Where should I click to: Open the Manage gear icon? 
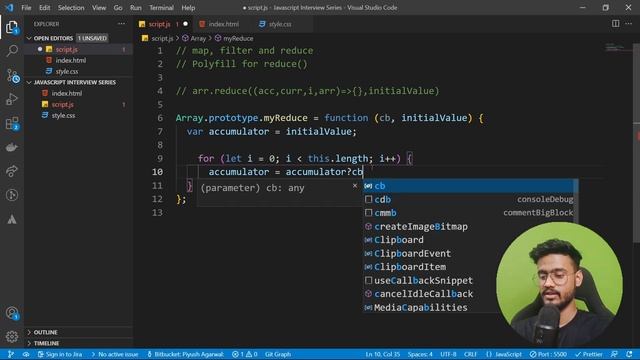pyautogui.click(x=12, y=337)
